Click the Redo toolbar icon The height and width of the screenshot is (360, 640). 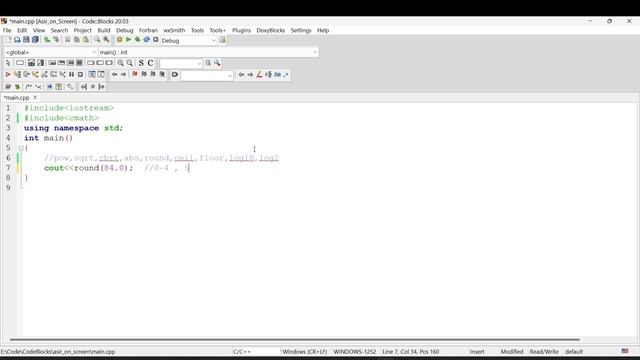56,40
